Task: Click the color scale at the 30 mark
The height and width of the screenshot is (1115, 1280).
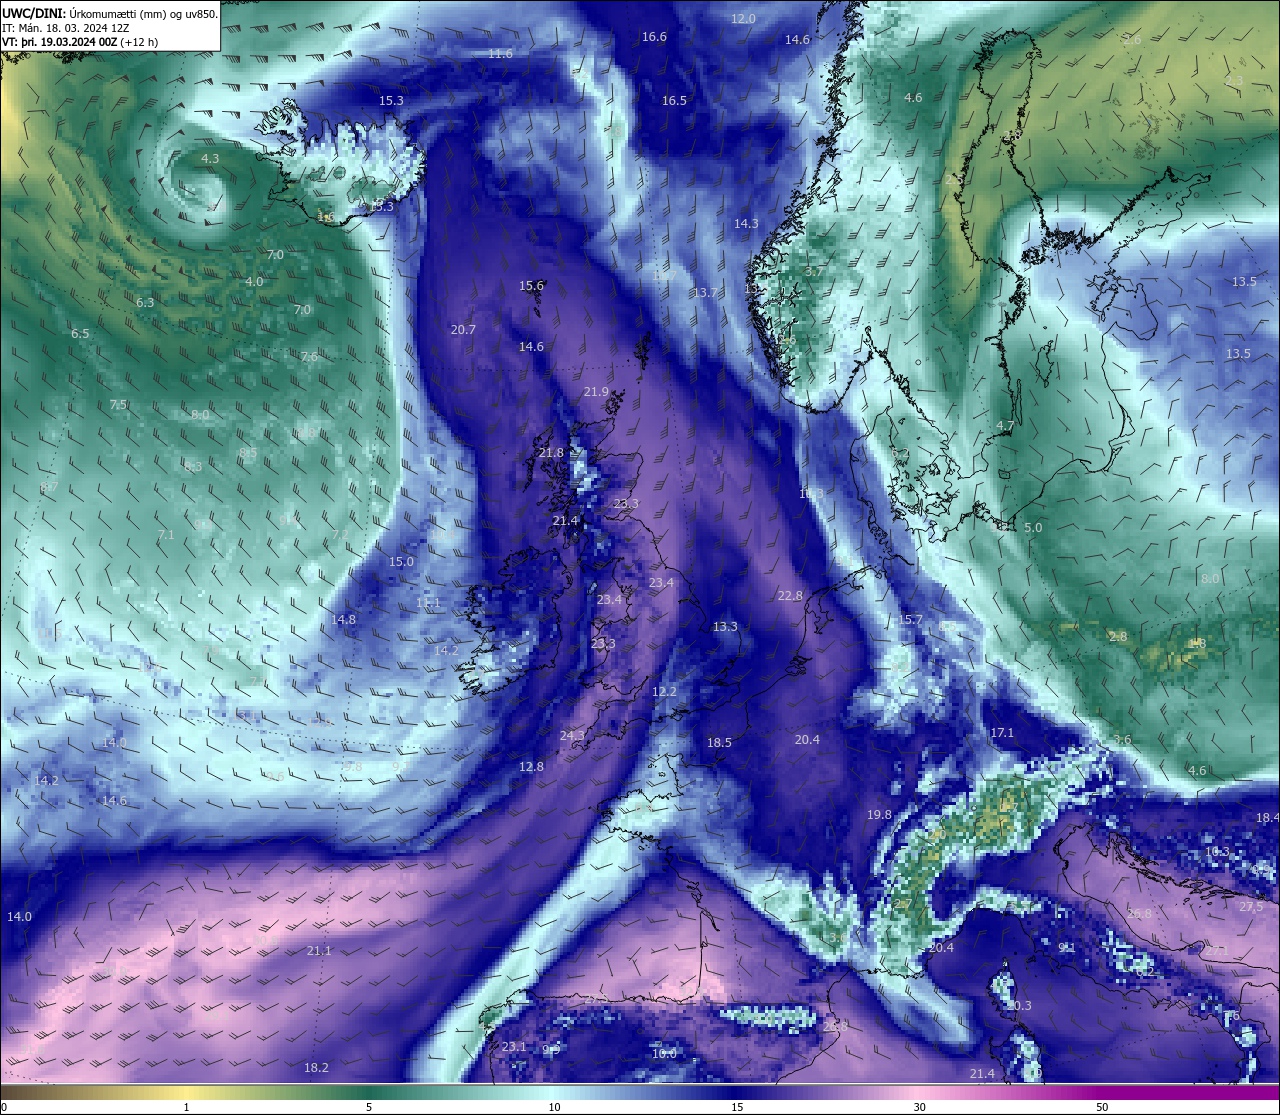Action: [x=919, y=1107]
